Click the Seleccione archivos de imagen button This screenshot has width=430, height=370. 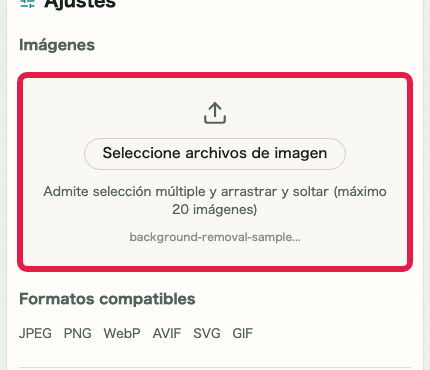click(x=215, y=154)
